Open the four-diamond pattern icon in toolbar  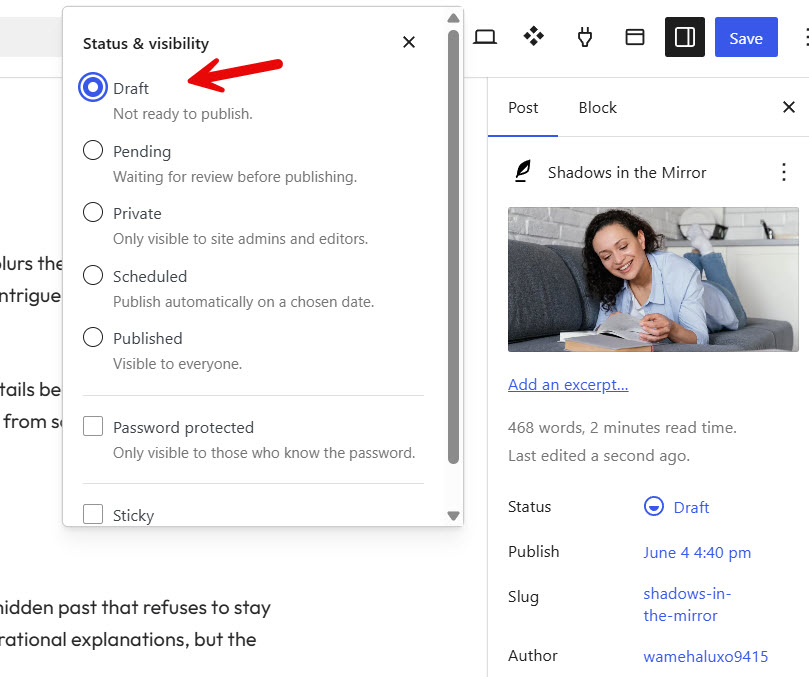533,37
